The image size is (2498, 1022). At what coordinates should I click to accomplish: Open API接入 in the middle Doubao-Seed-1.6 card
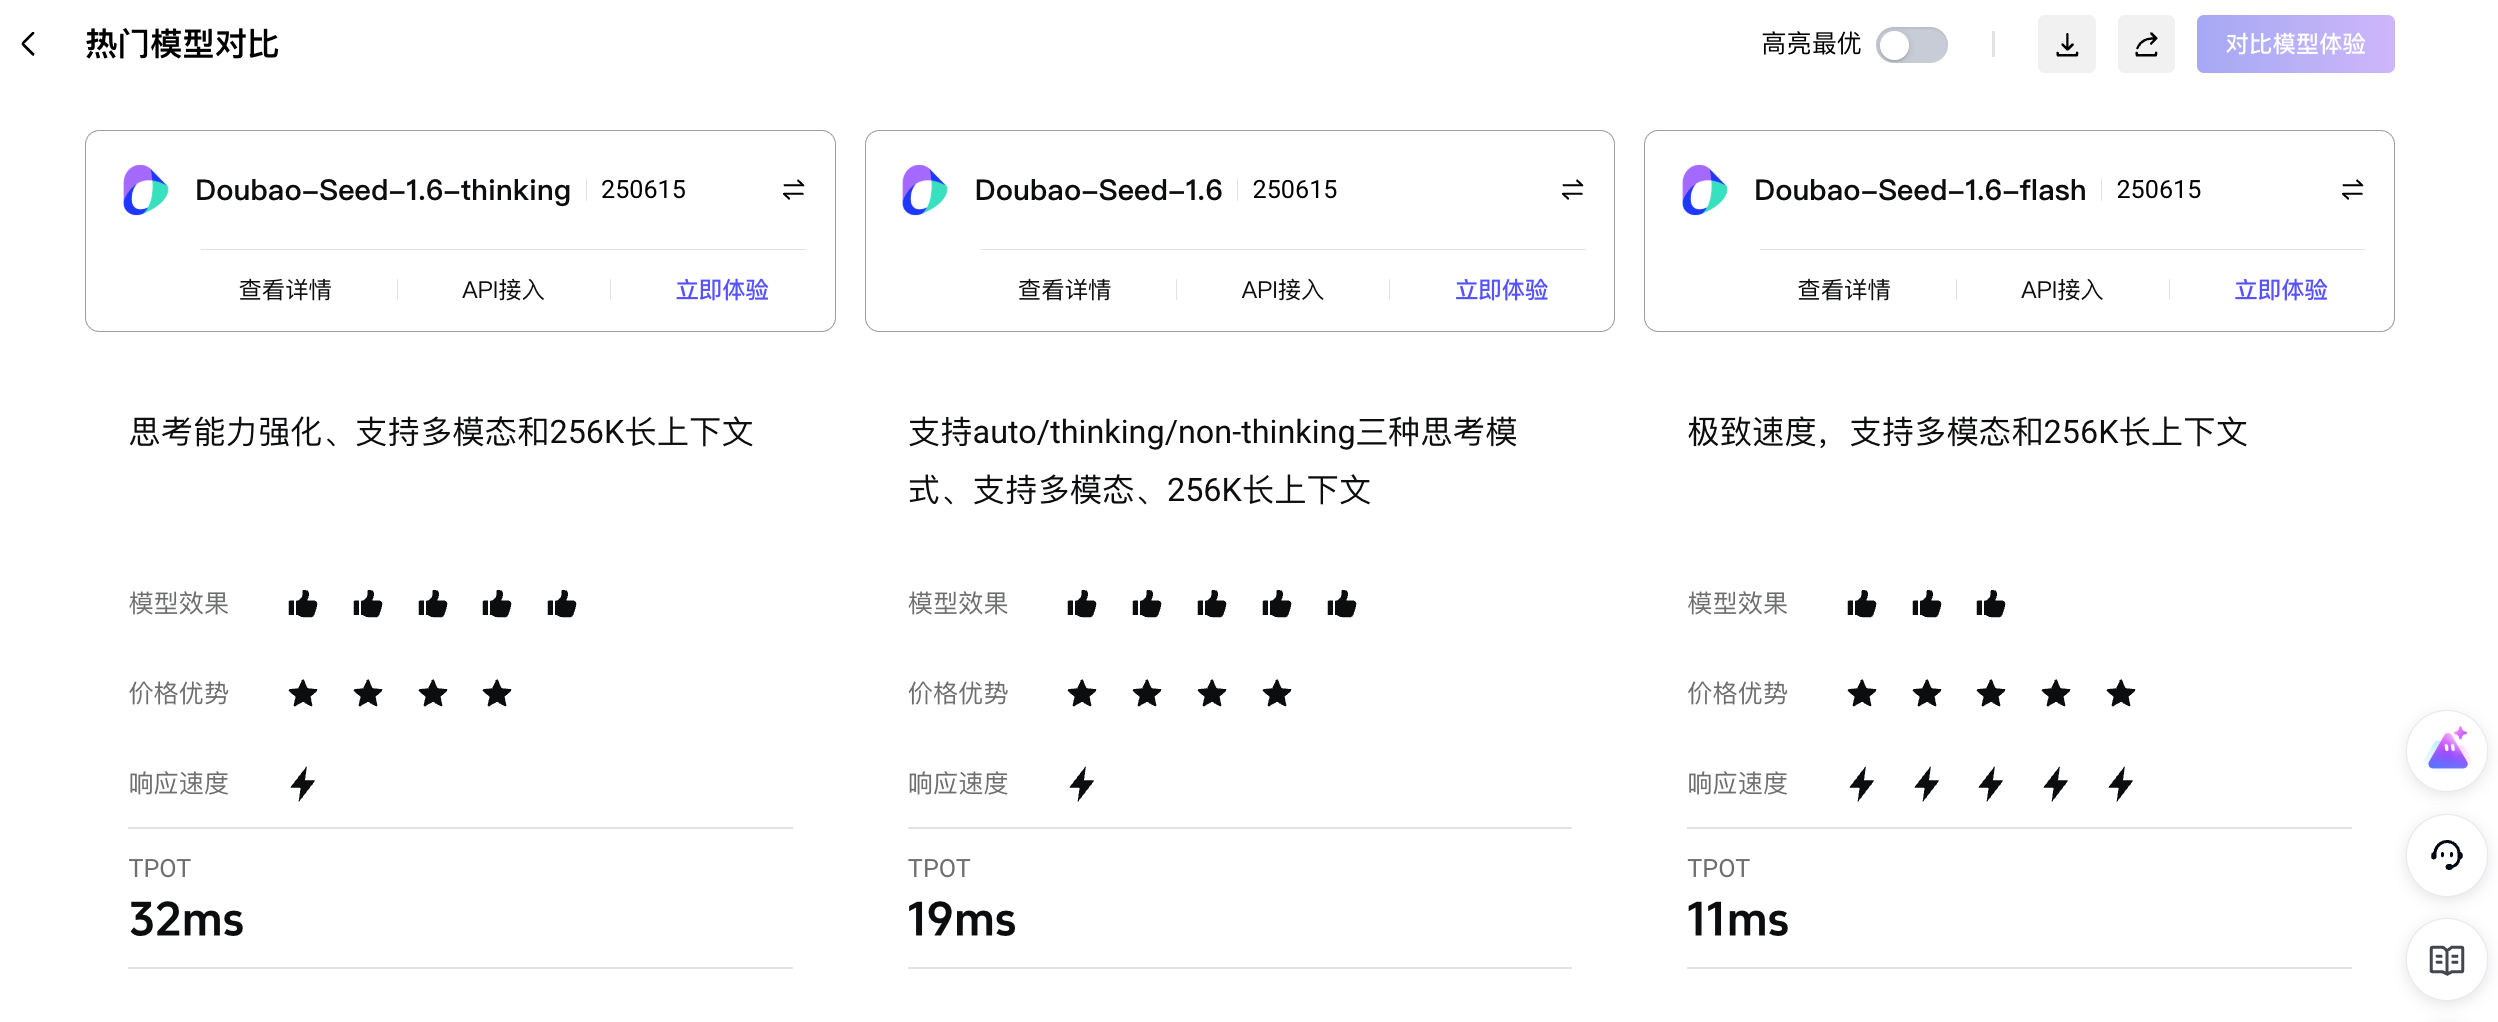(1282, 290)
